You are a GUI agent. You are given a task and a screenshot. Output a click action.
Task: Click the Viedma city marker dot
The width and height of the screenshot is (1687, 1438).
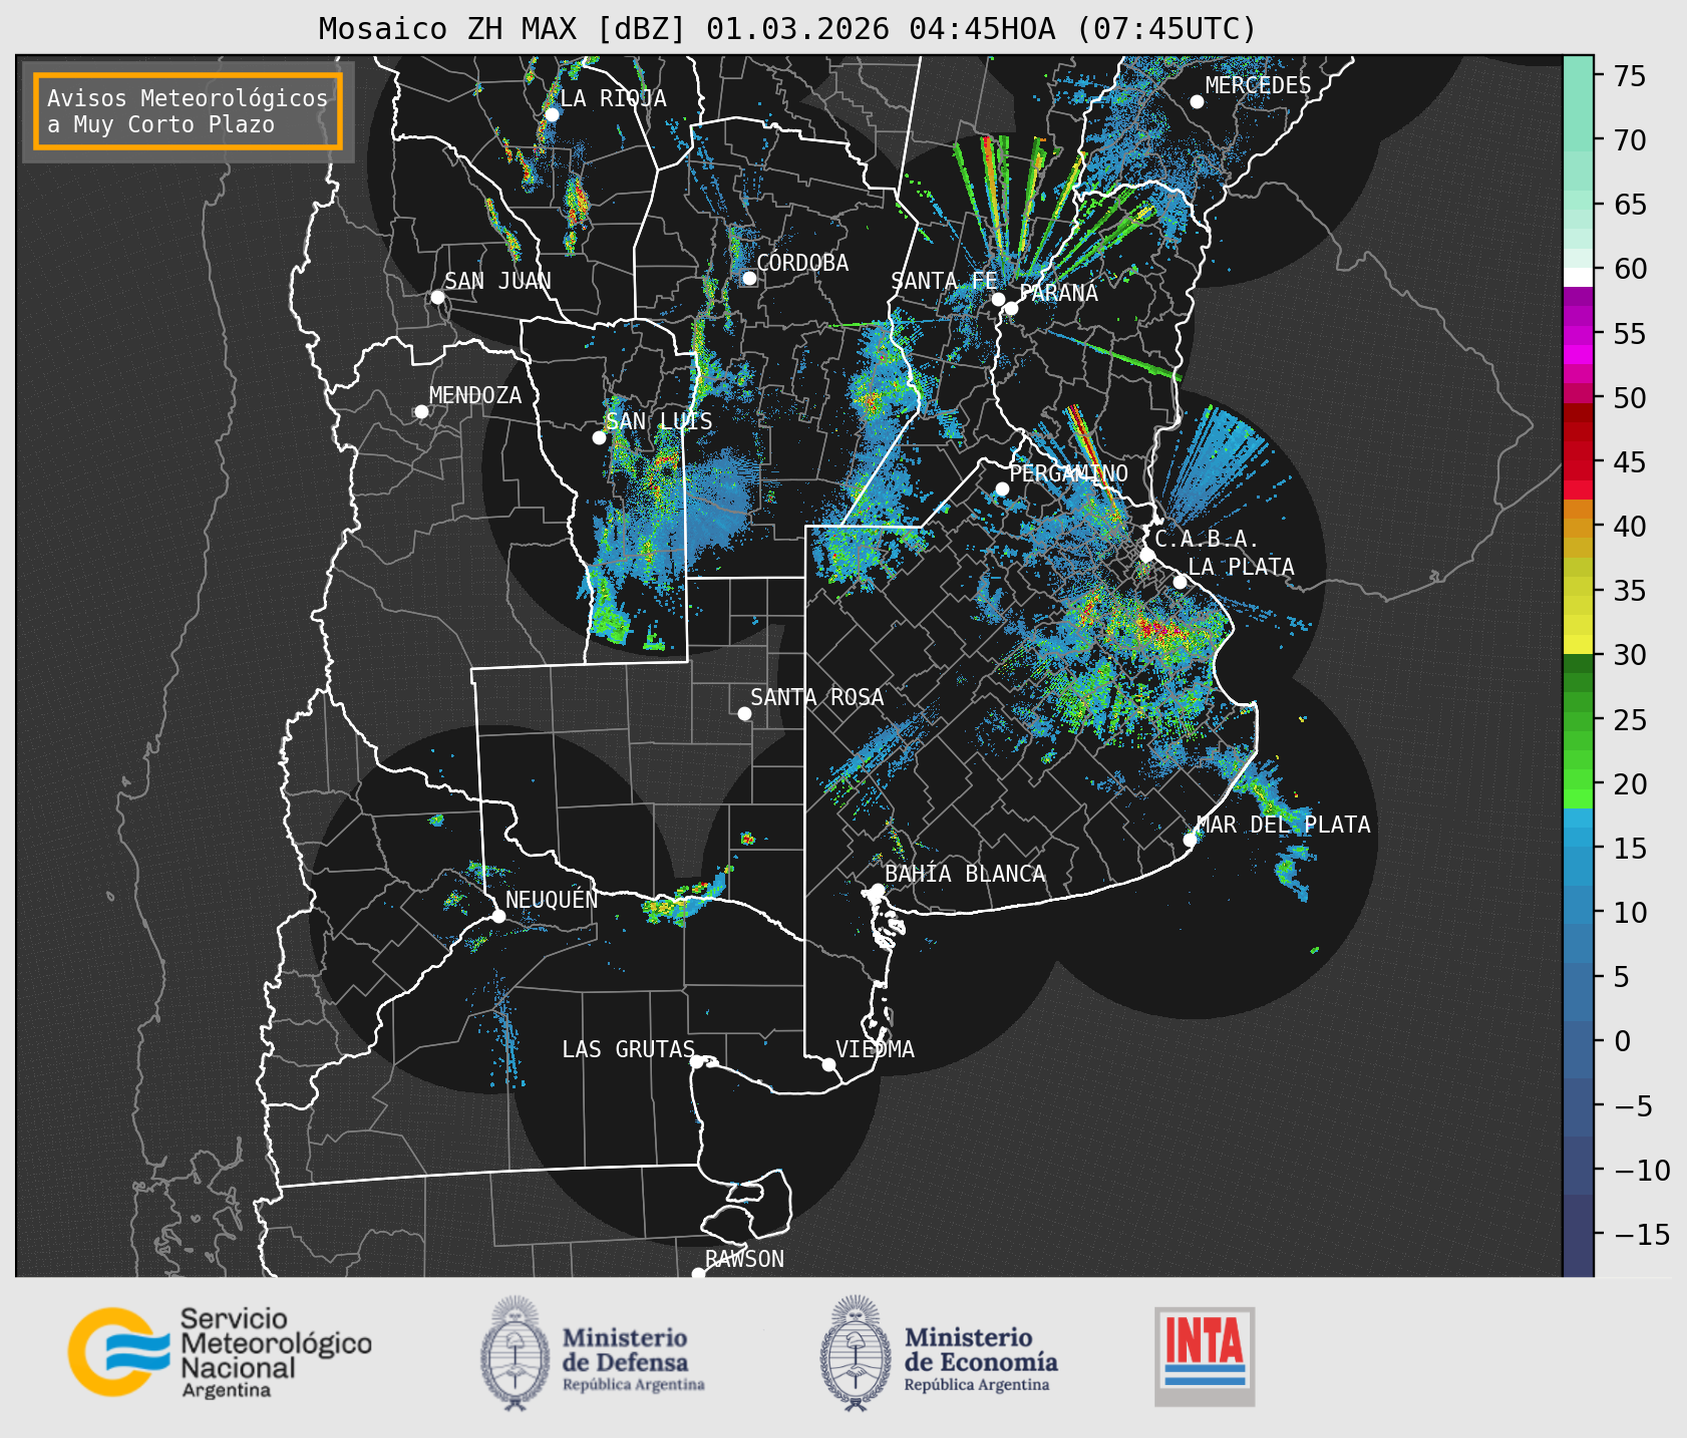point(829,1064)
